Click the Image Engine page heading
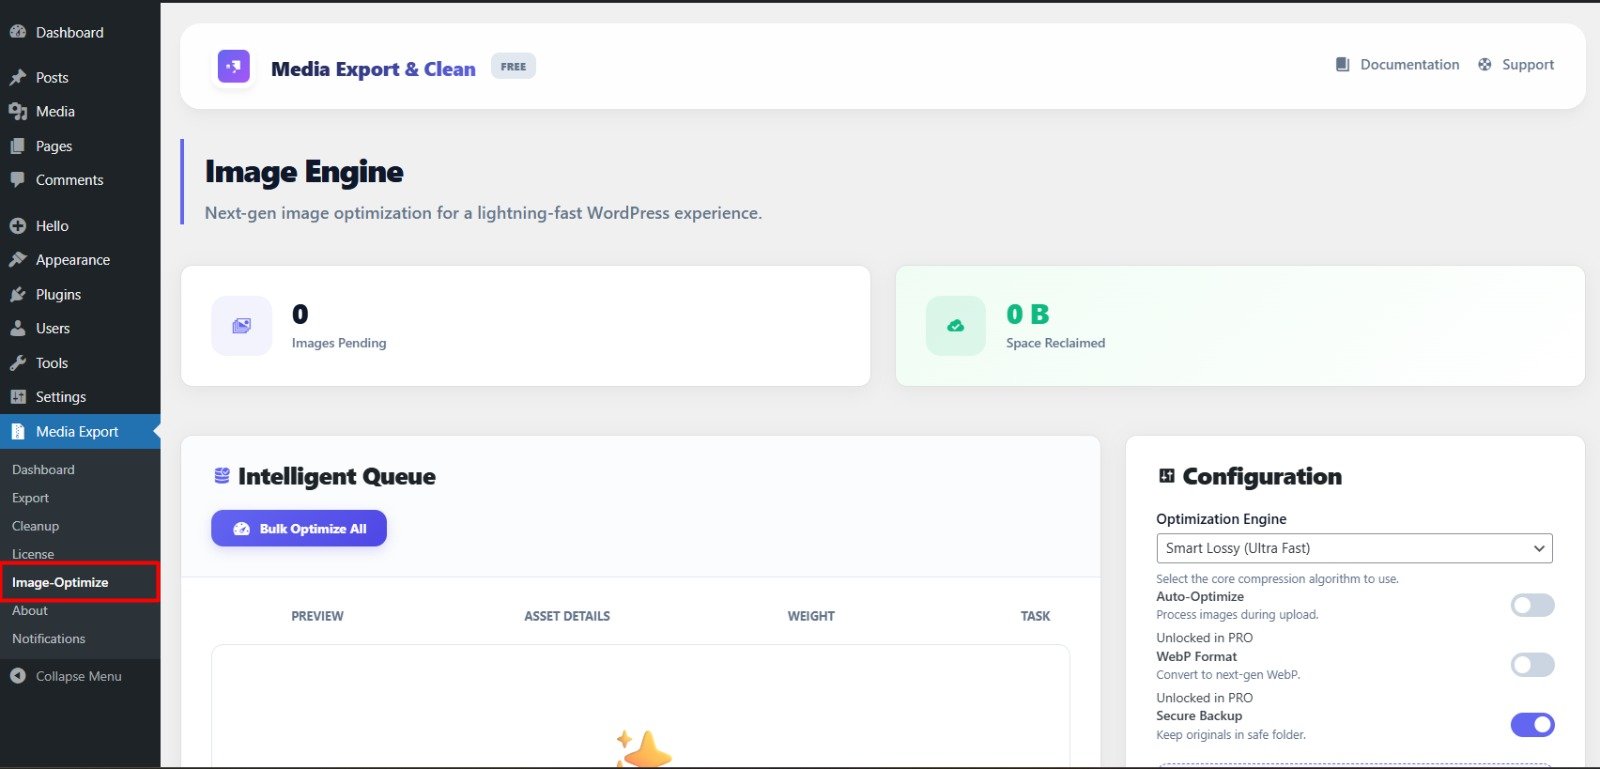The width and height of the screenshot is (1600, 769). click(x=304, y=172)
